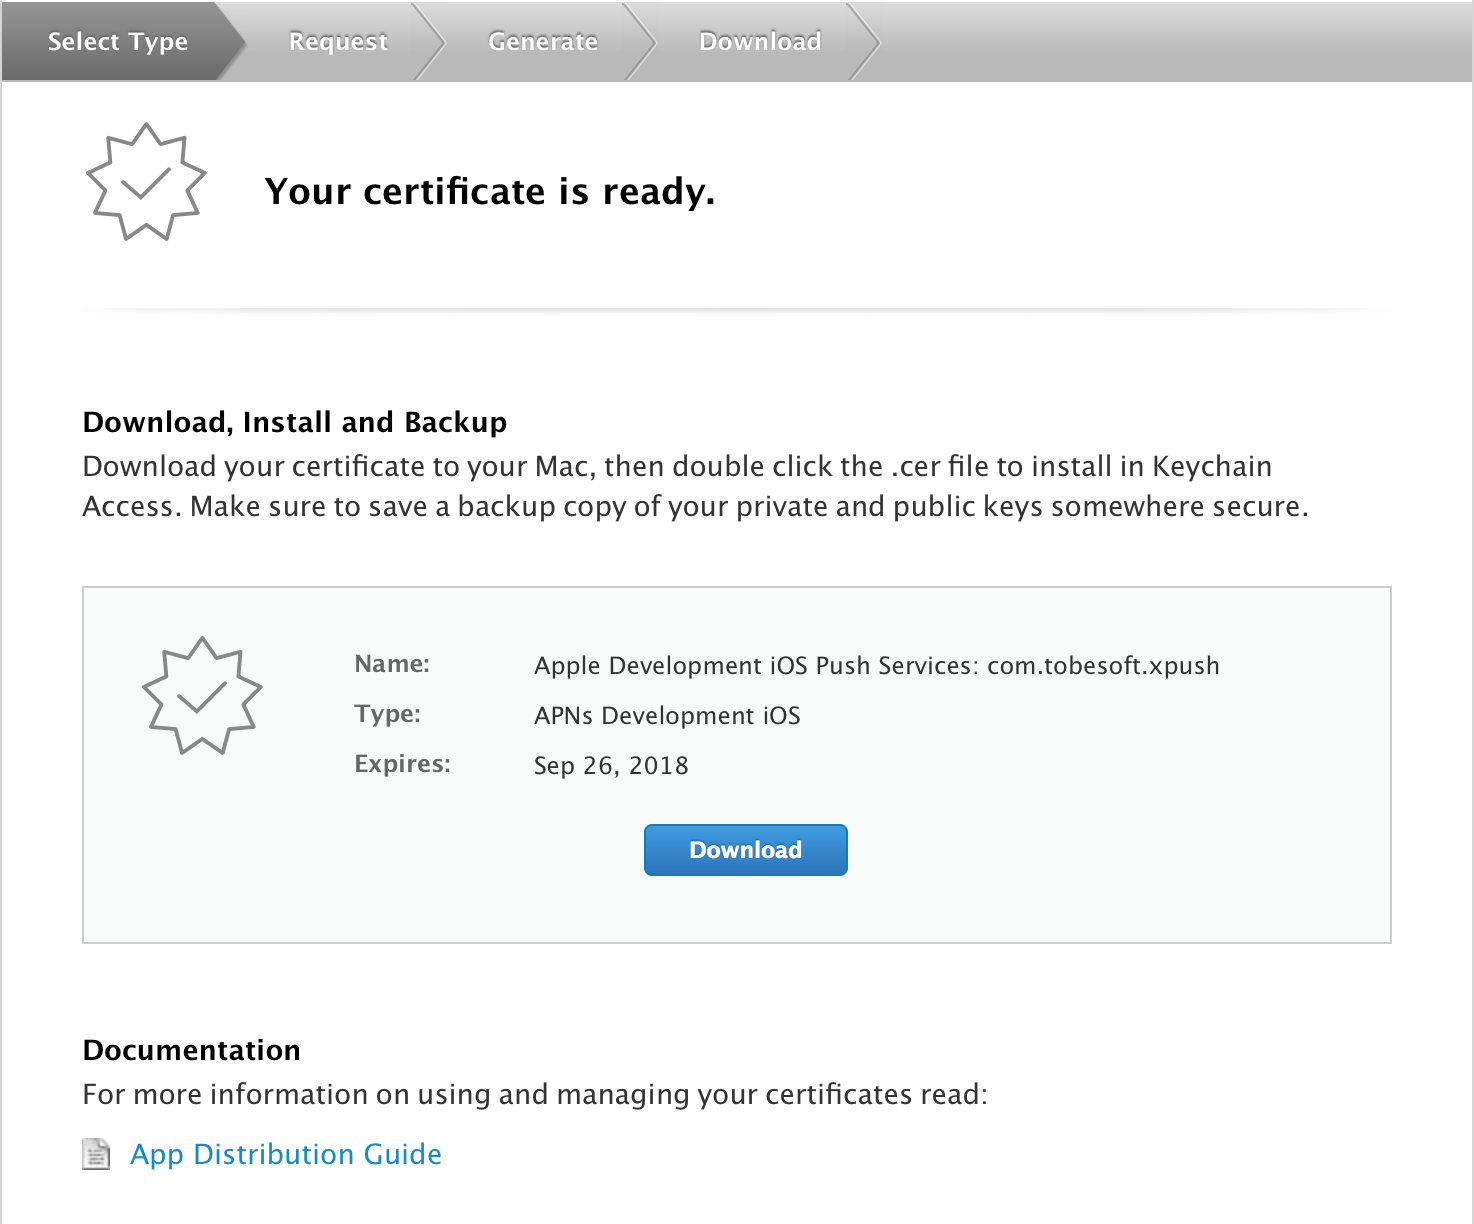Open the Generate step
This screenshot has width=1474, height=1224.
(543, 42)
